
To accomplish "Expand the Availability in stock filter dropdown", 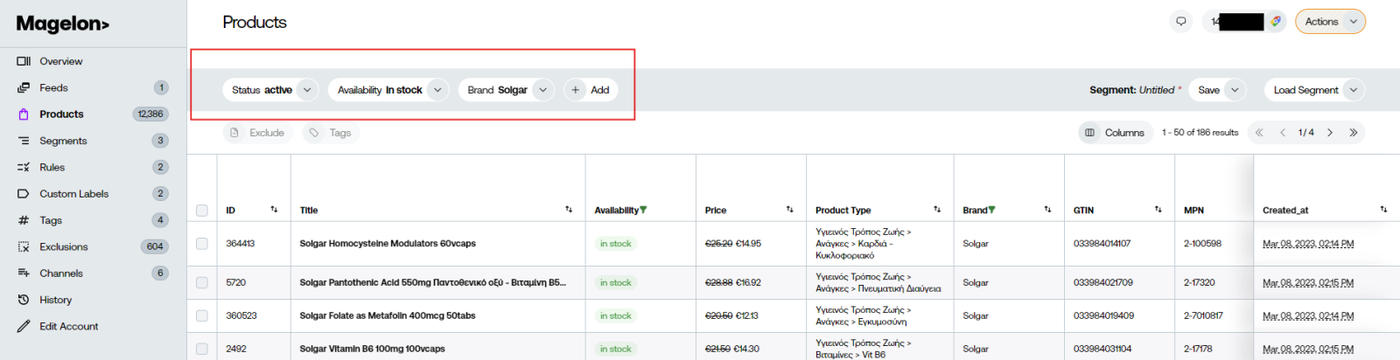I will (x=437, y=90).
